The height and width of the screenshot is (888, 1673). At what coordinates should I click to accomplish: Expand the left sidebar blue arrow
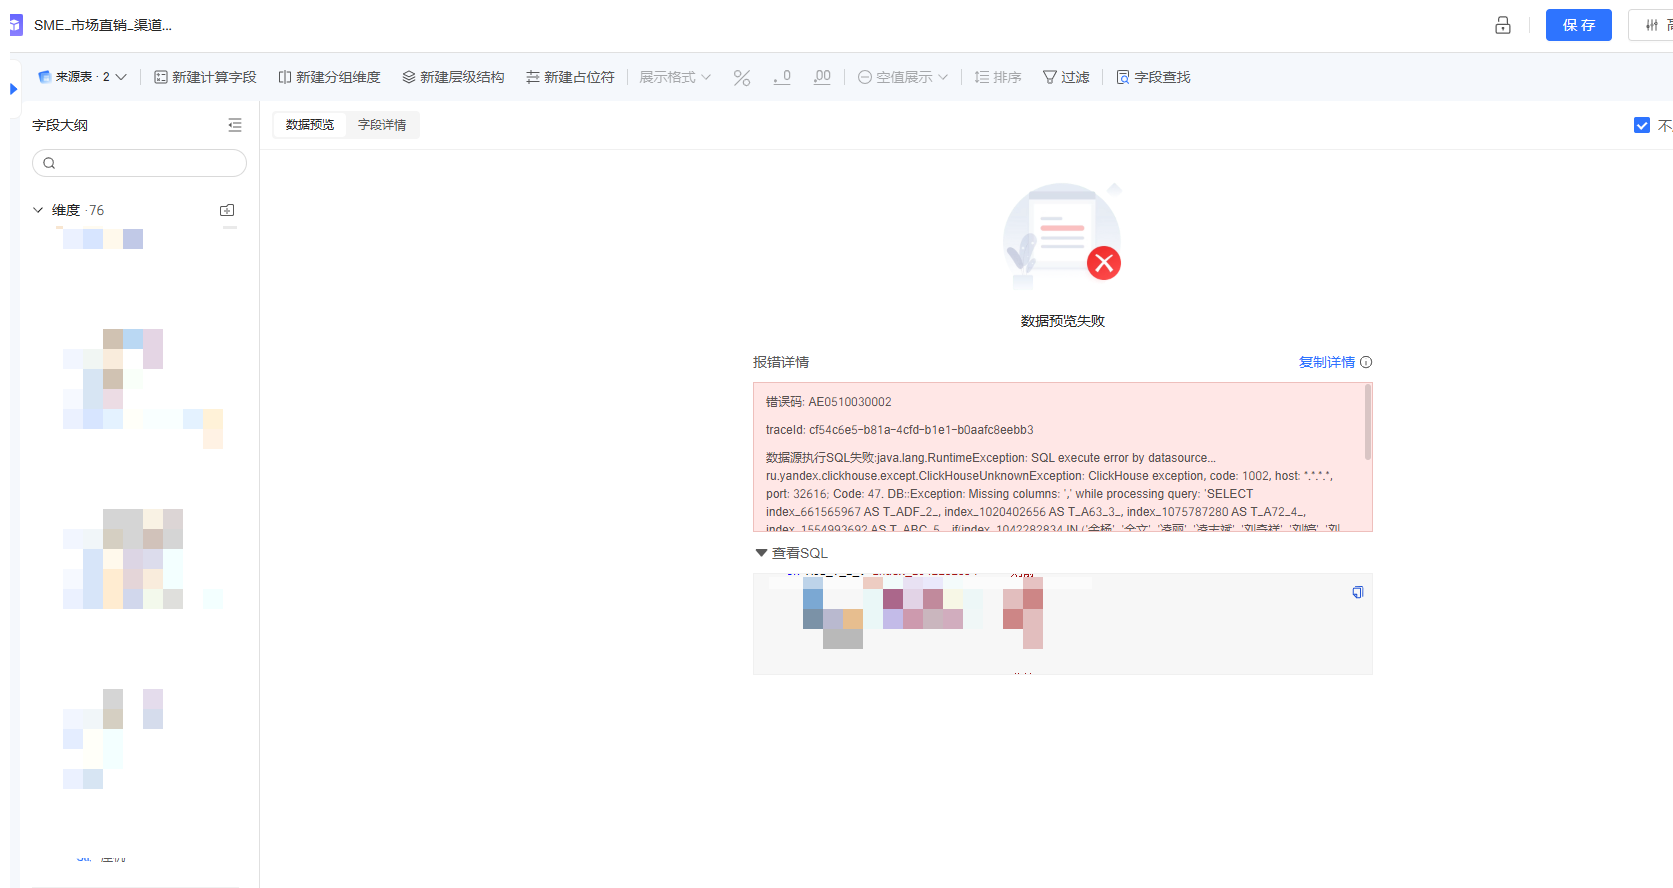click(x=13, y=89)
